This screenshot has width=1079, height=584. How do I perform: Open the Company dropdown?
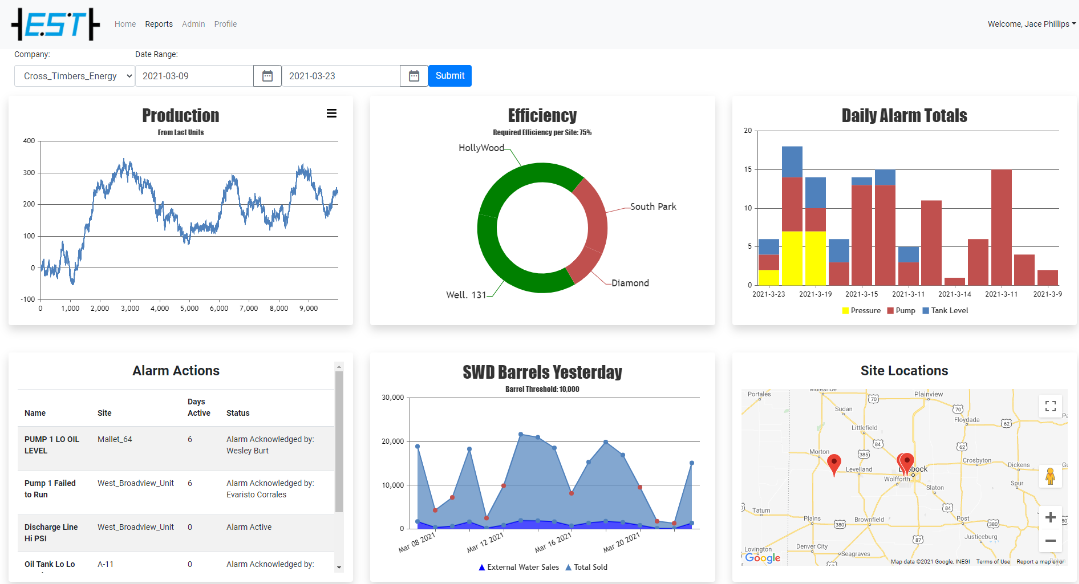tap(74, 76)
